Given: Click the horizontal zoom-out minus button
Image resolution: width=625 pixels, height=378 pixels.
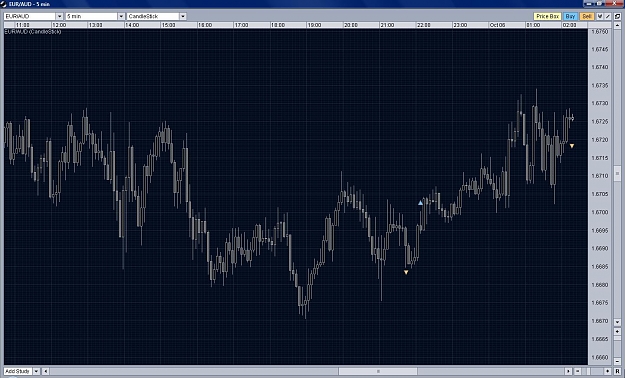Looking at the screenshot, I should (x=578, y=371).
